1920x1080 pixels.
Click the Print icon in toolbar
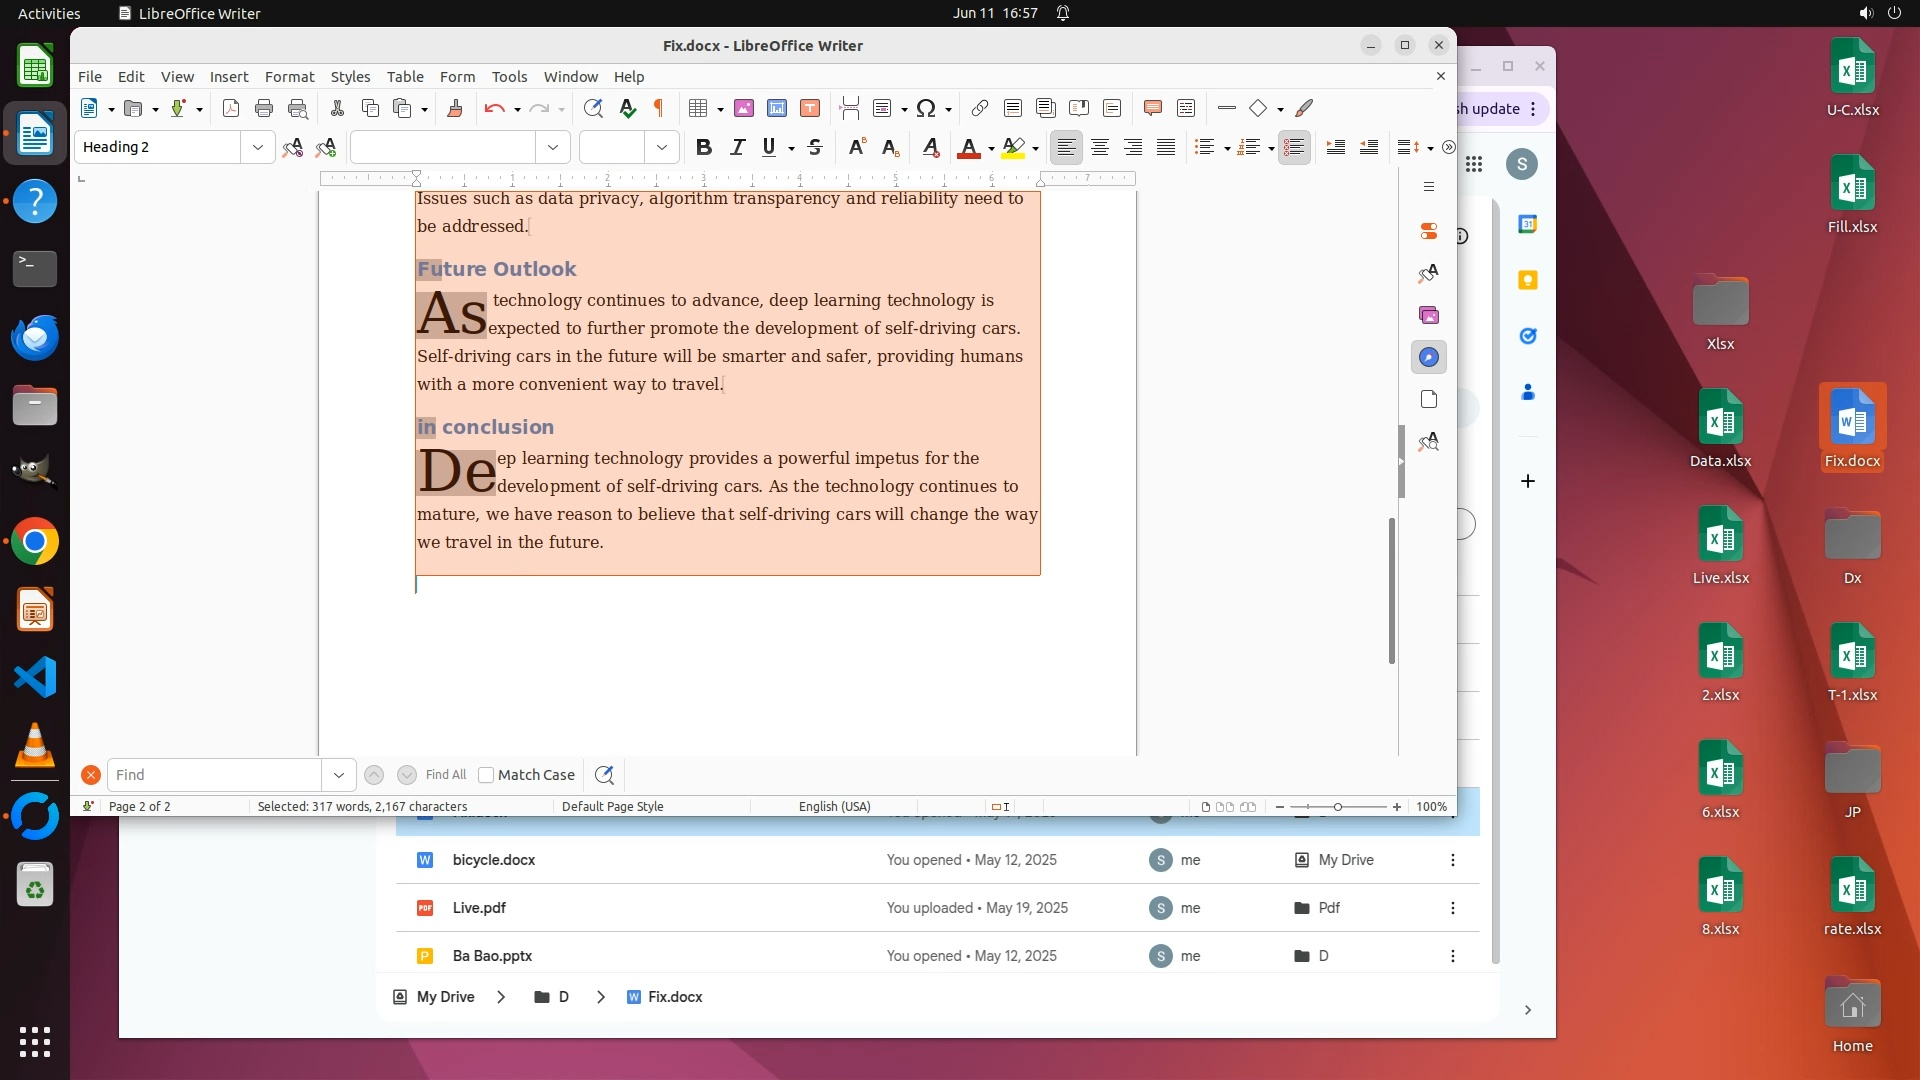tap(264, 108)
